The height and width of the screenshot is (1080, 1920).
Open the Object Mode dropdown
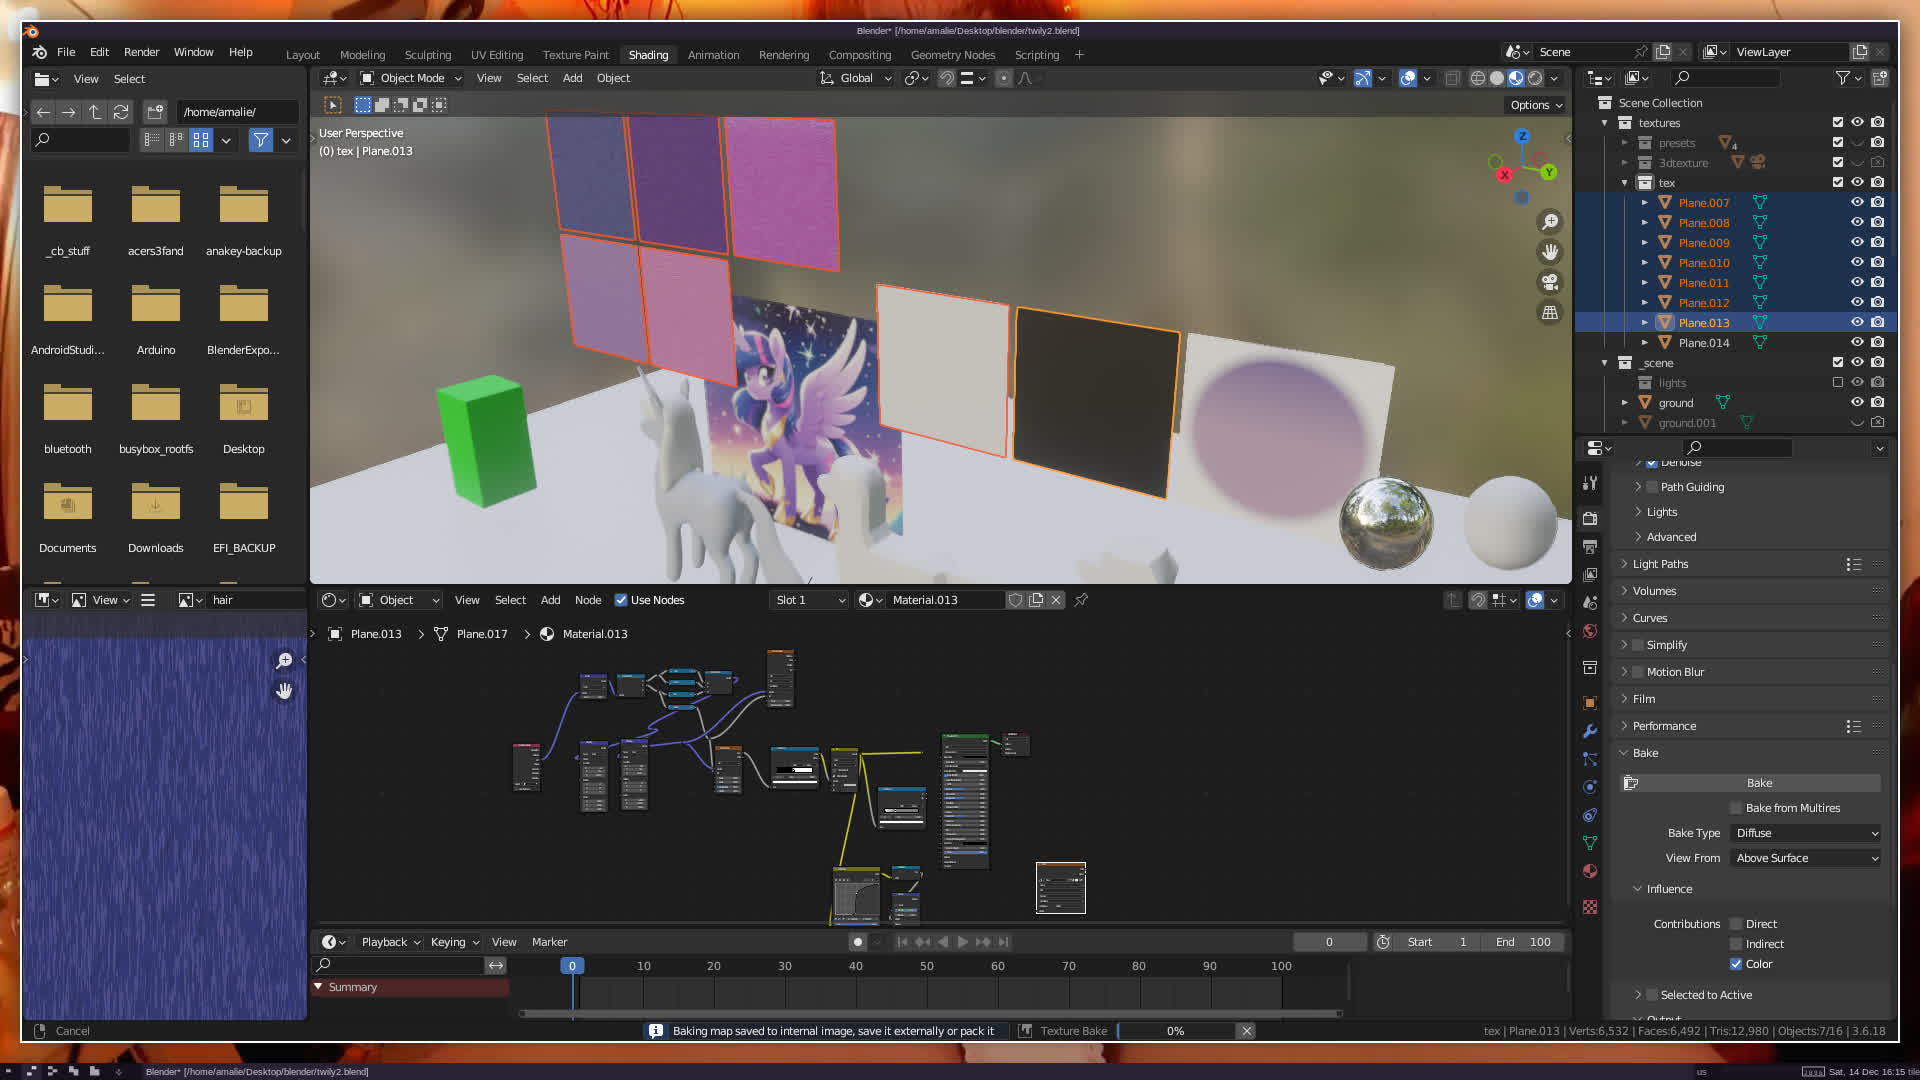point(411,78)
